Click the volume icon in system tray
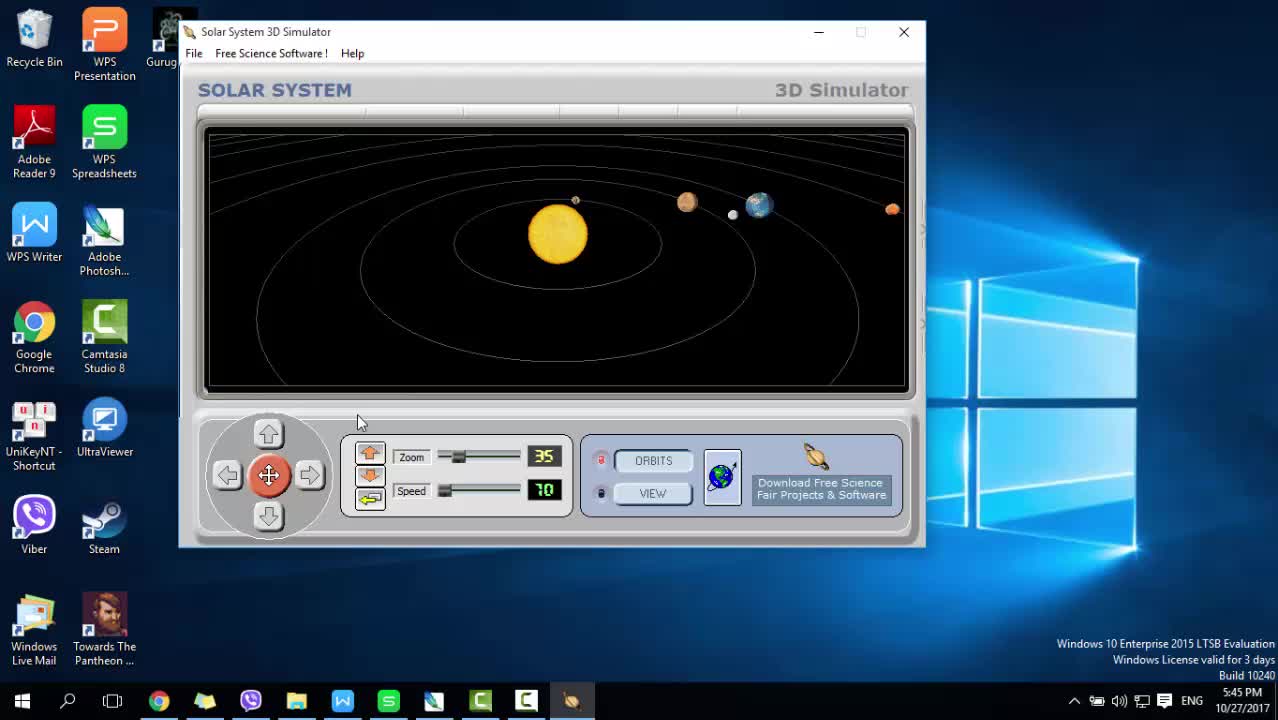 [1119, 701]
